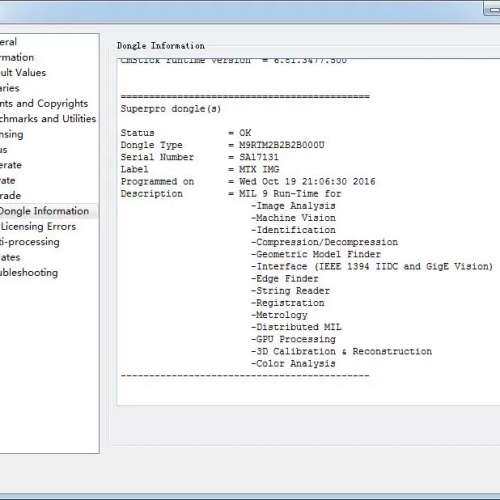Click the 'Description' field label

(152, 194)
